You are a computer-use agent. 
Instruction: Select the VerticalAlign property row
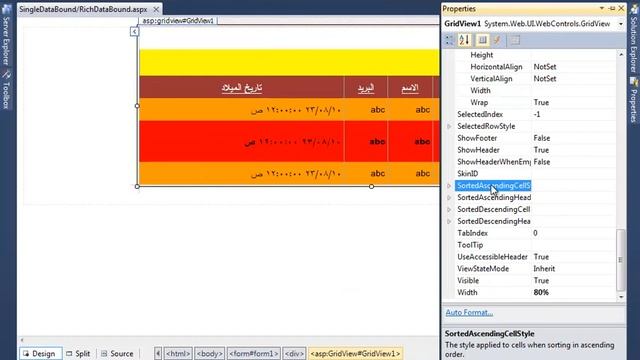pos(535,79)
